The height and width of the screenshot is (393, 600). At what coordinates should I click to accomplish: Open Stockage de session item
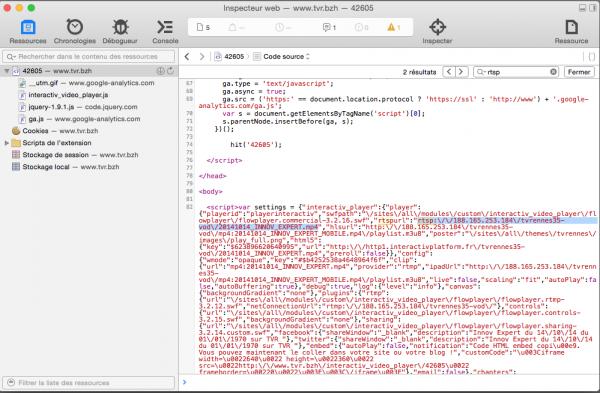[75, 155]
